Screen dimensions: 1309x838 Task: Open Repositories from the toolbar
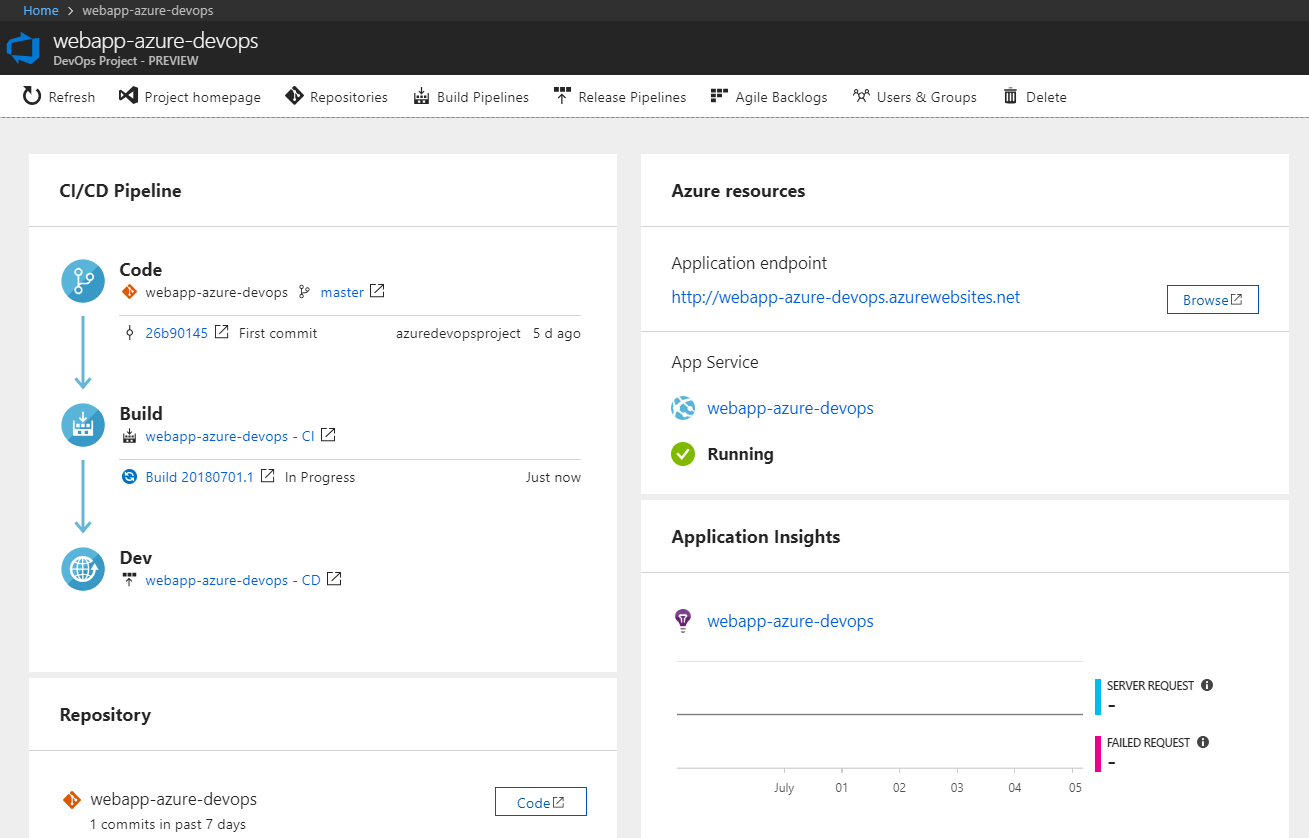point(336,97)
